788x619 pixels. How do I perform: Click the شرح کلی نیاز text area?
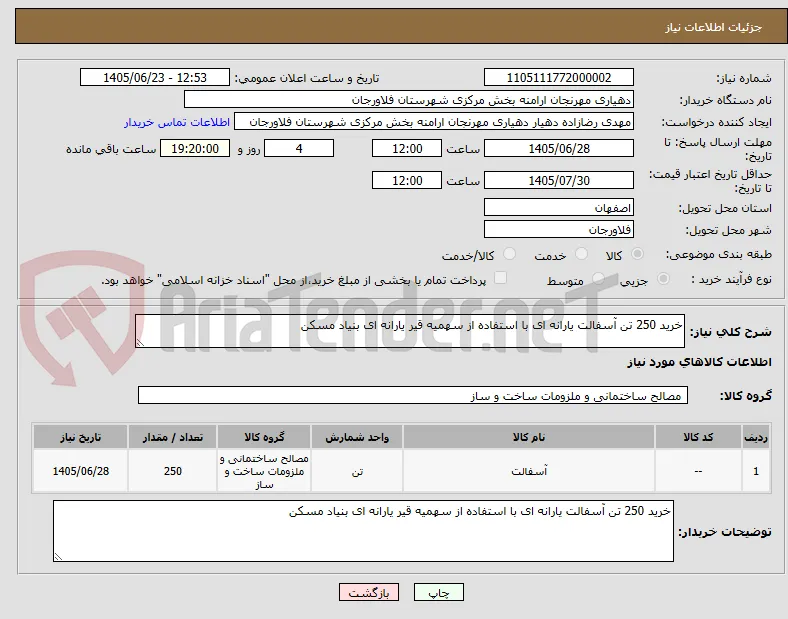410,331
